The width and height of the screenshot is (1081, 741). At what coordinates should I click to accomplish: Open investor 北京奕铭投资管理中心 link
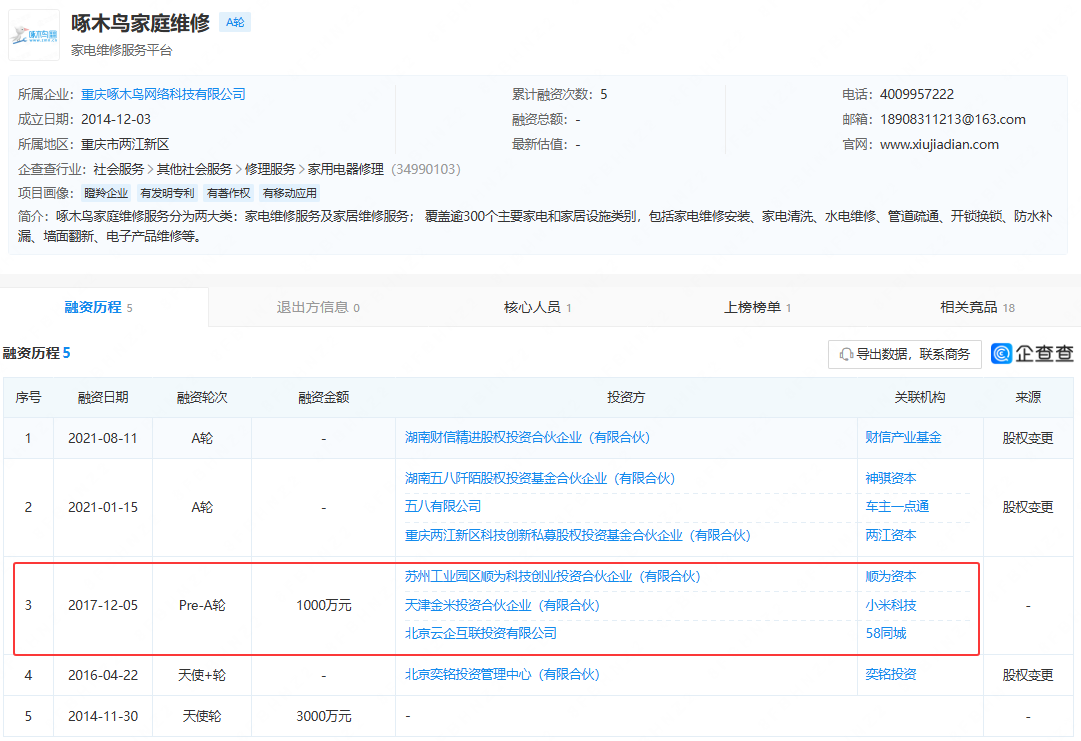(x=502, y=675)
